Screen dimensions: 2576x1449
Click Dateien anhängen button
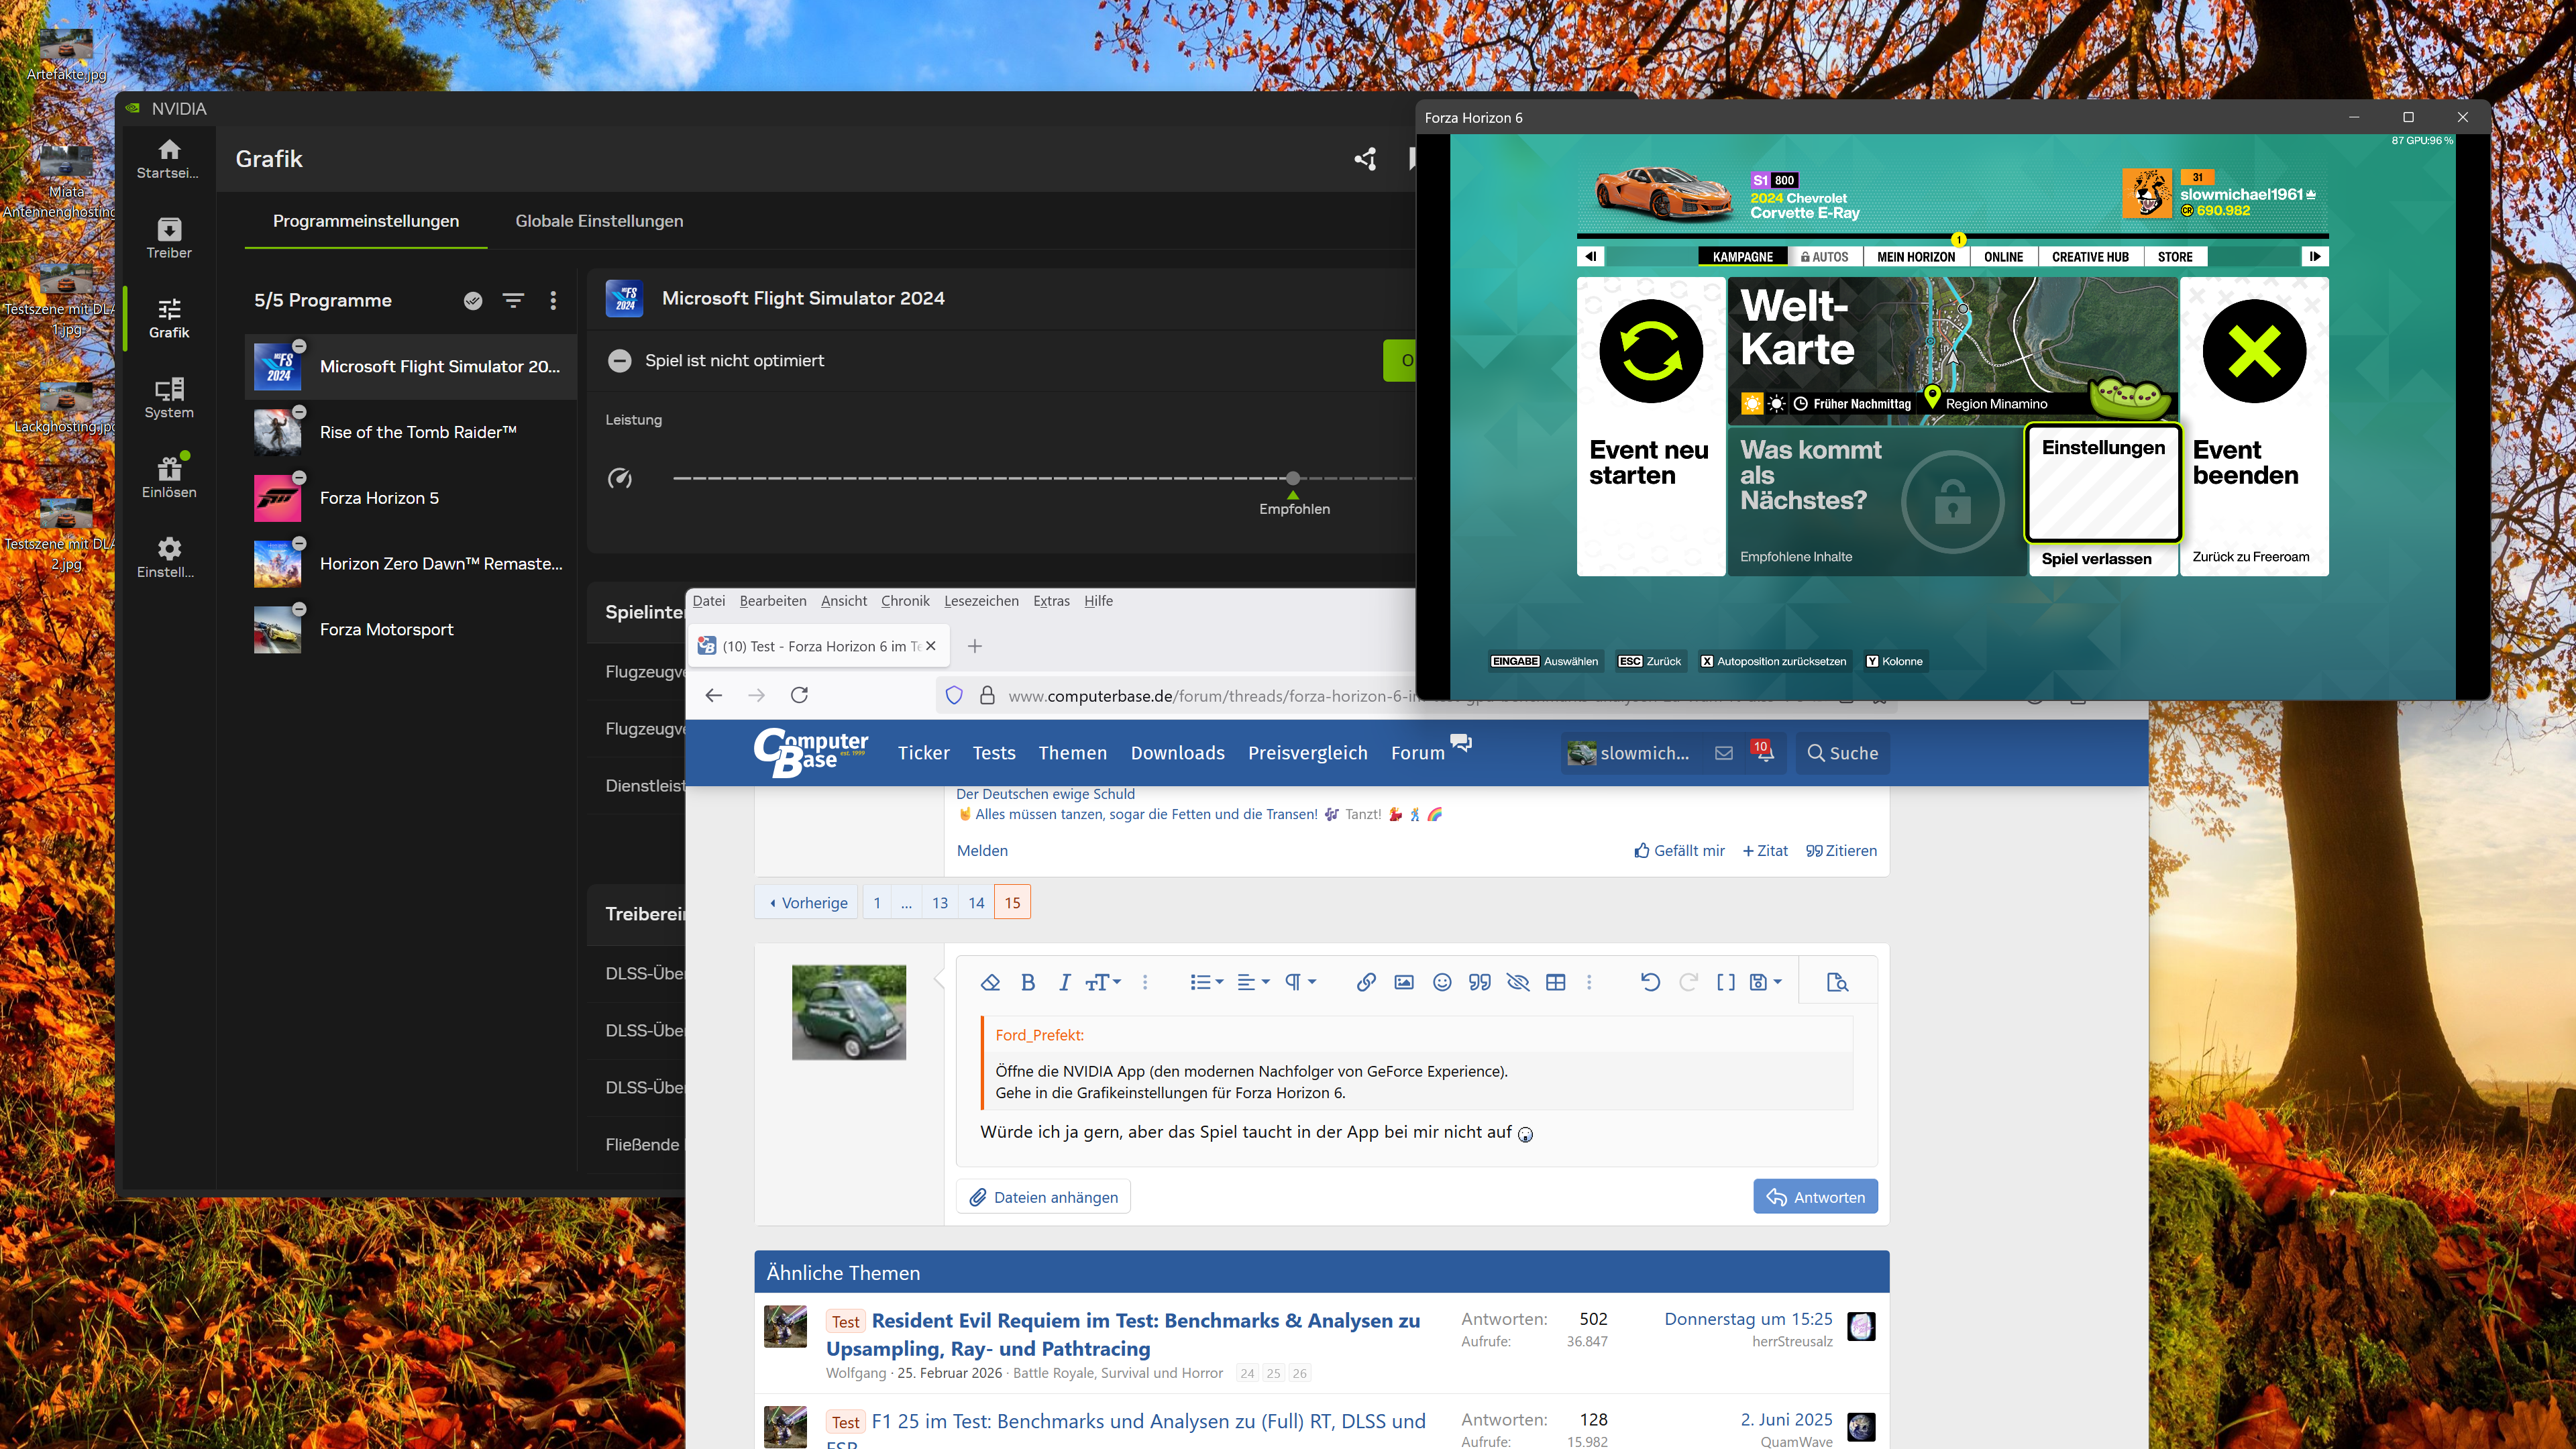tap(1043, 1197)
